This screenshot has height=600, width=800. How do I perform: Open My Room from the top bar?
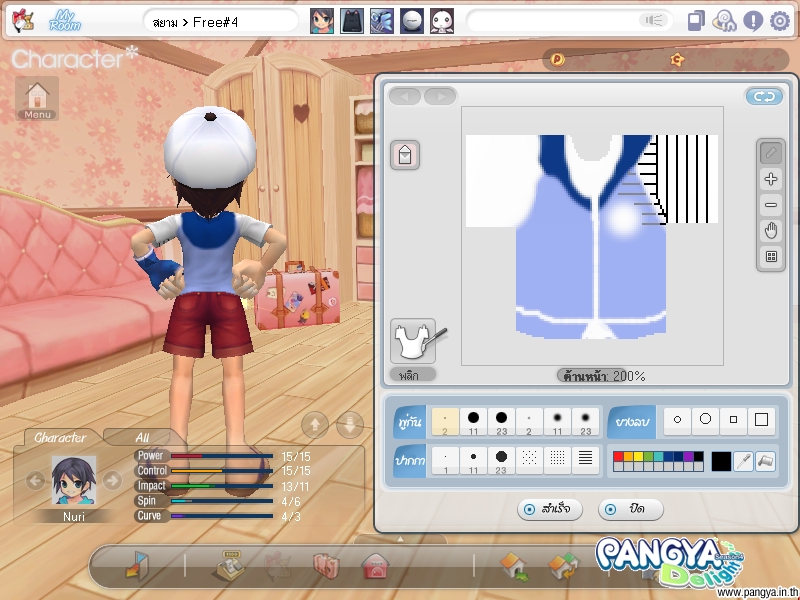(65, 21)
